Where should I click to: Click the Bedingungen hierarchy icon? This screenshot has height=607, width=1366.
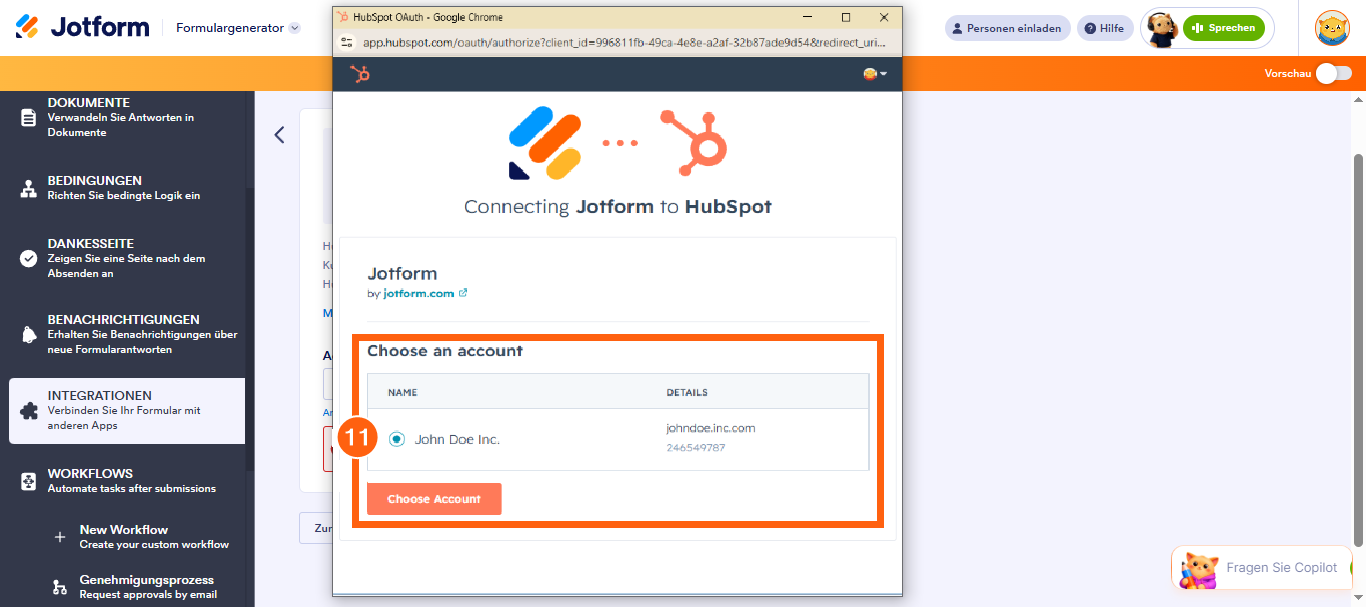coord(28,188)
